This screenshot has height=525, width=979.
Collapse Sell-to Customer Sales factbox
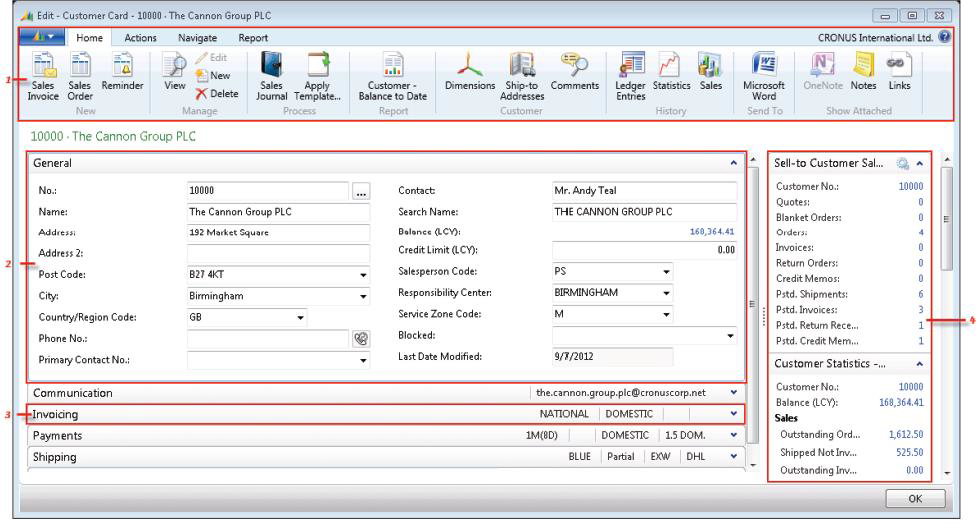[920, 163]
